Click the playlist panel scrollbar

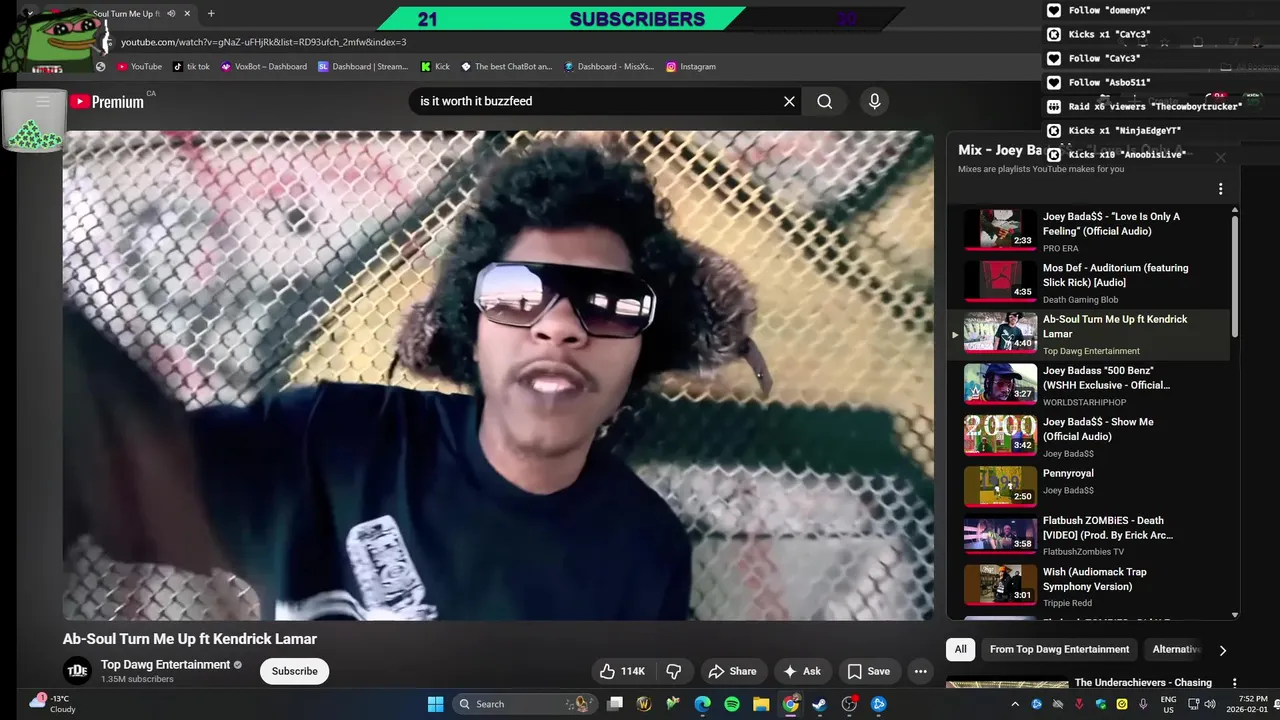pyautogui.click(x=1235, y=275)
